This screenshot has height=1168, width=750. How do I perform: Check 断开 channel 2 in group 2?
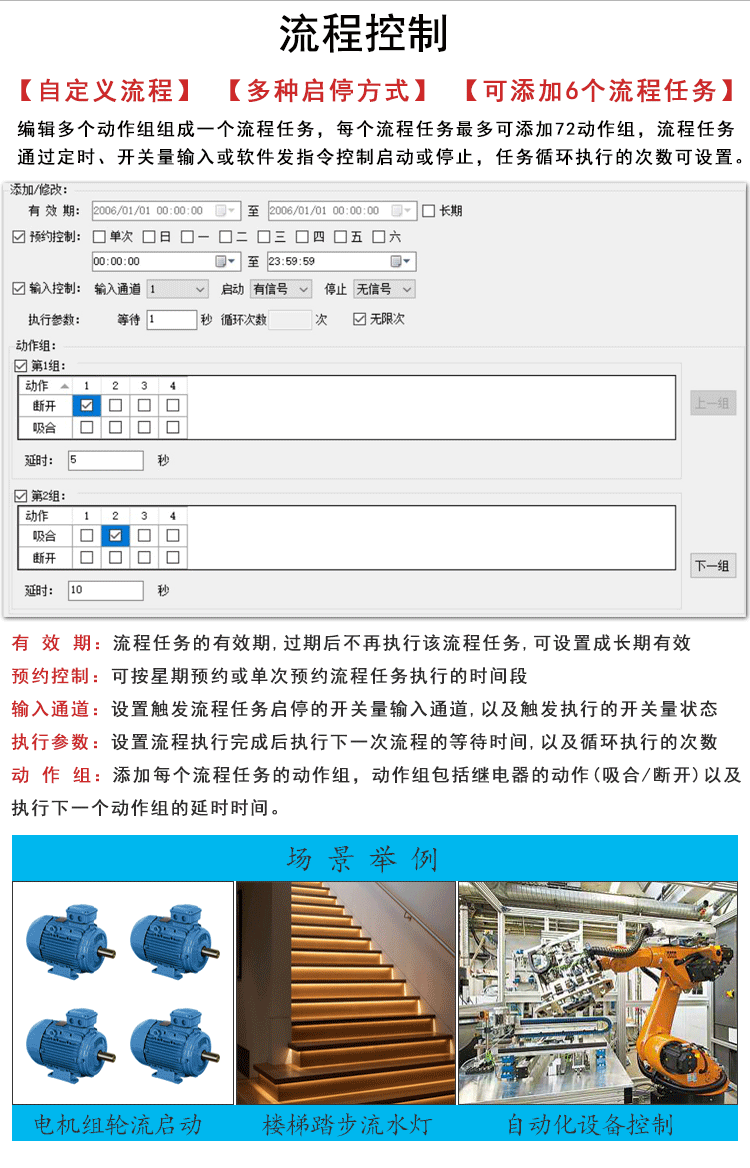tap(115, 557)
